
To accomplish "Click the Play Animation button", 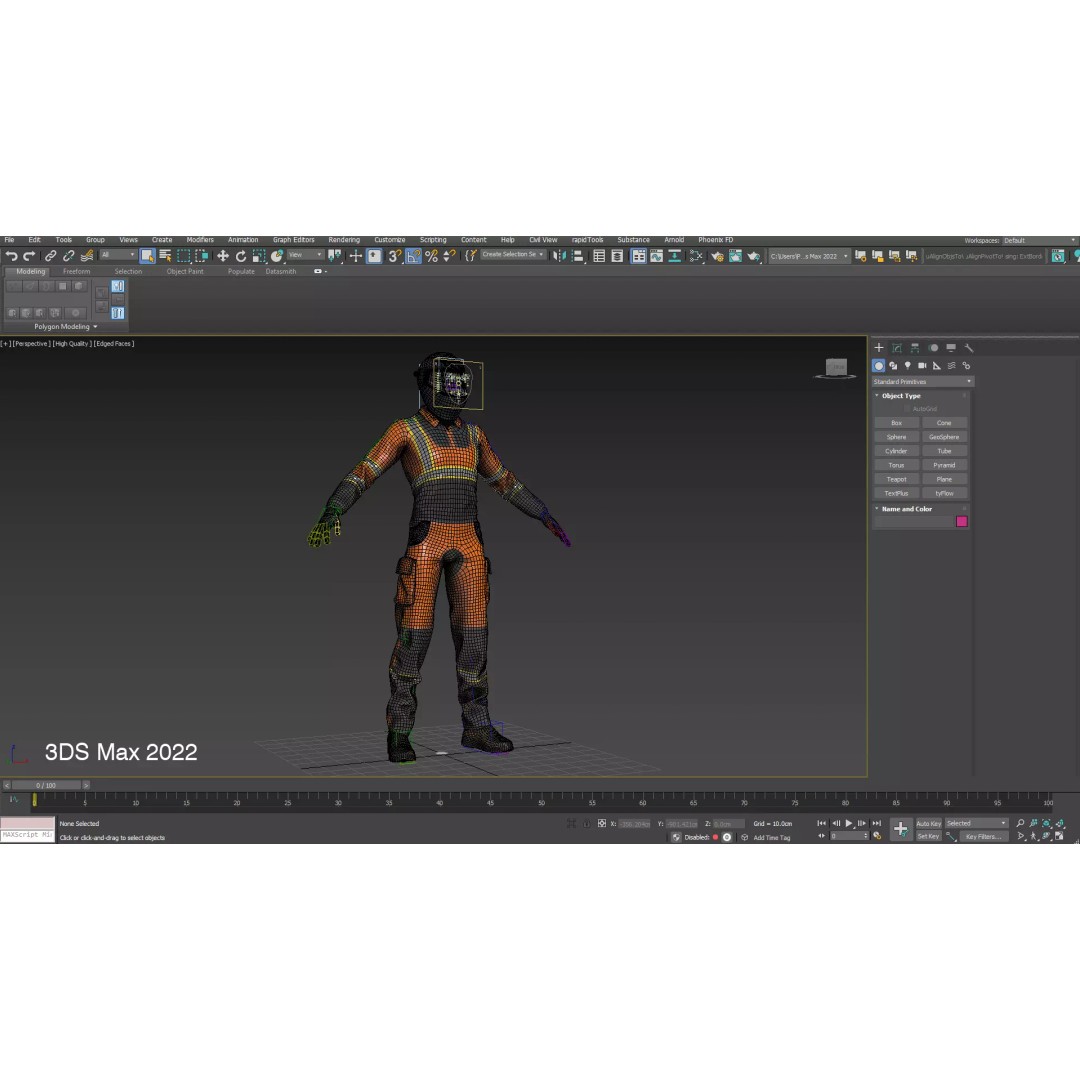I will coord(849,824).
